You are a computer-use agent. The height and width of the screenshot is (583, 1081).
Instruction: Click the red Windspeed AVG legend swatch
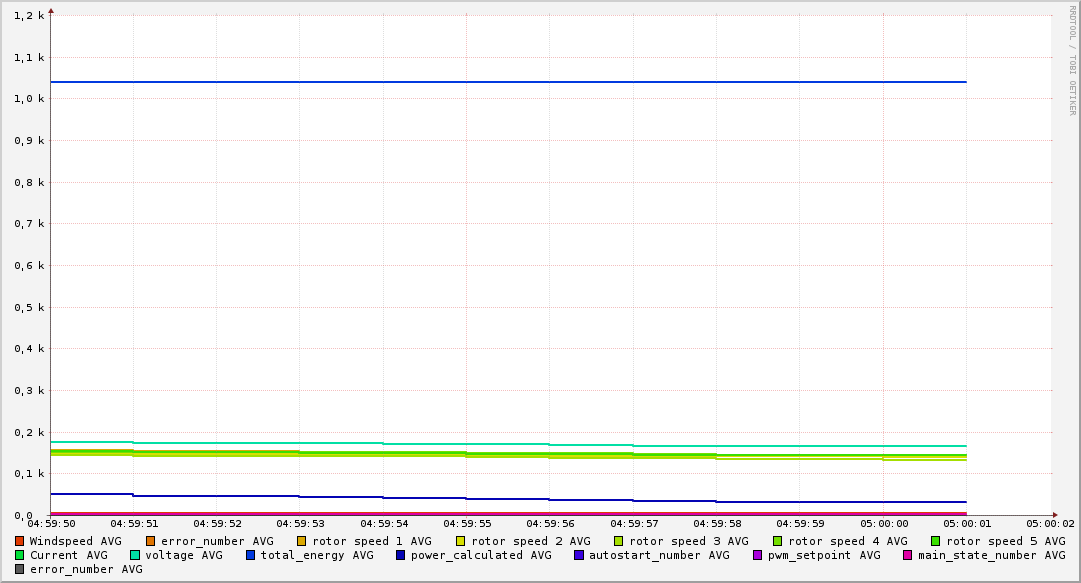point(19,542)
